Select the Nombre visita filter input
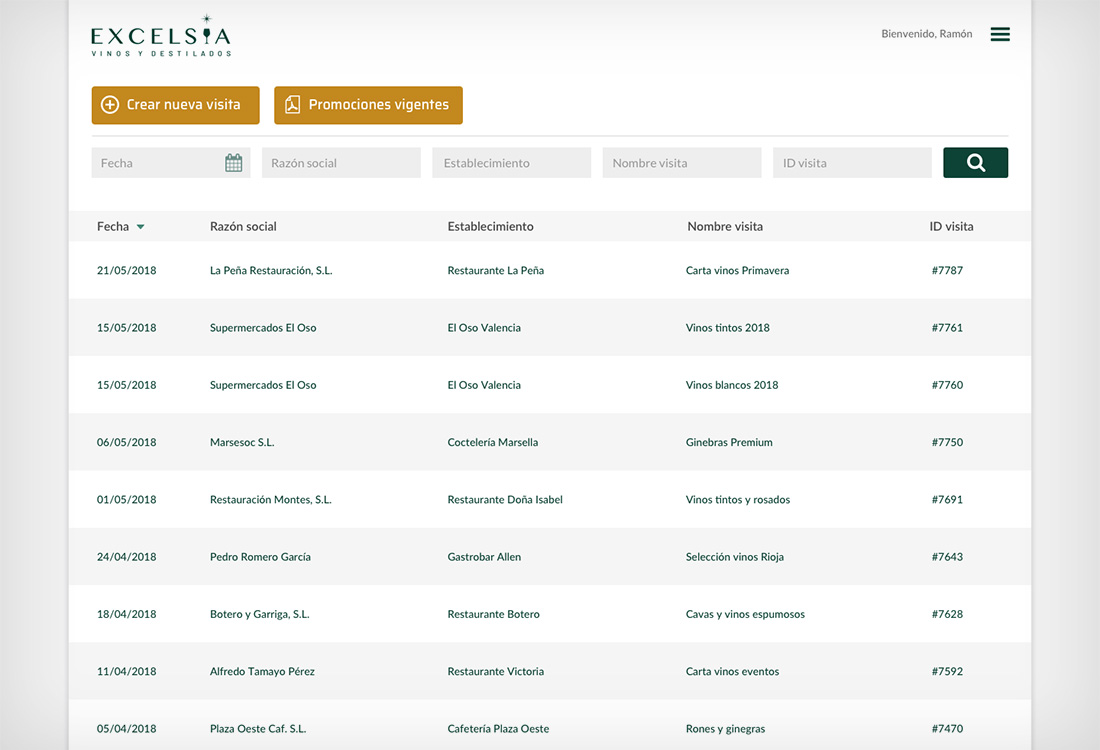The height and width of the screenshot is (750, 1100). [x=681, y=163]
